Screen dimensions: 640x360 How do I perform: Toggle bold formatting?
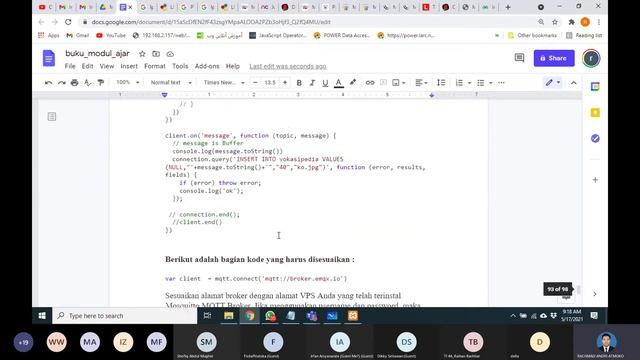click(x=299, y=83)
